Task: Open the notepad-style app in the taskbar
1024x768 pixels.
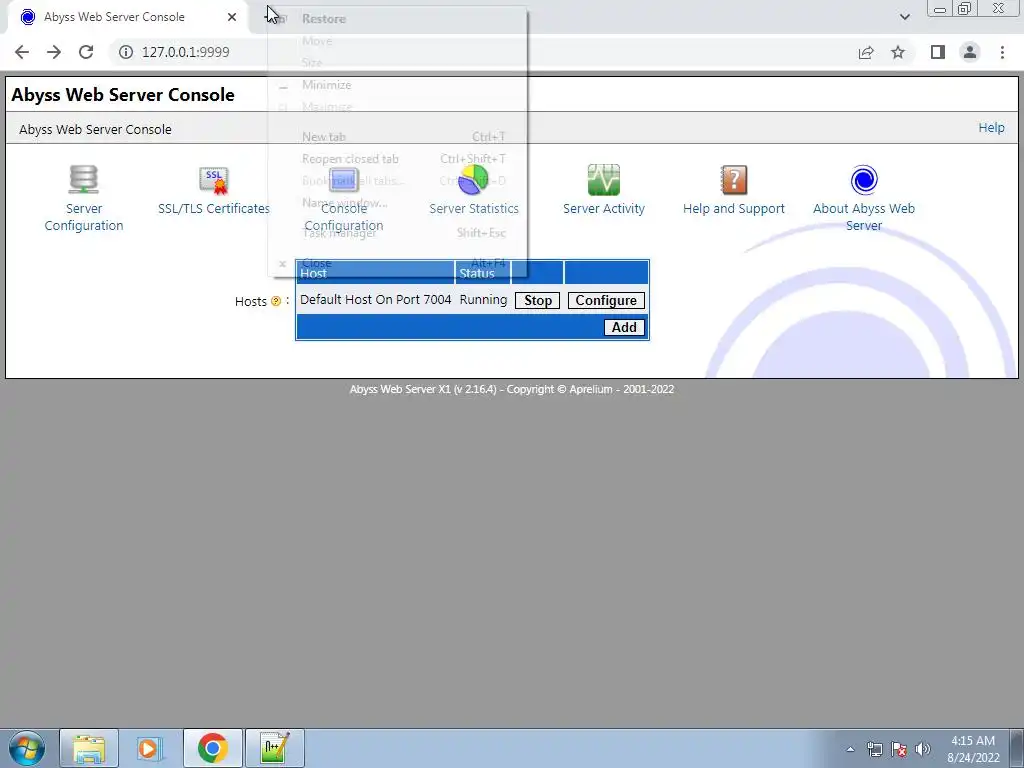Action: [274, 748]
